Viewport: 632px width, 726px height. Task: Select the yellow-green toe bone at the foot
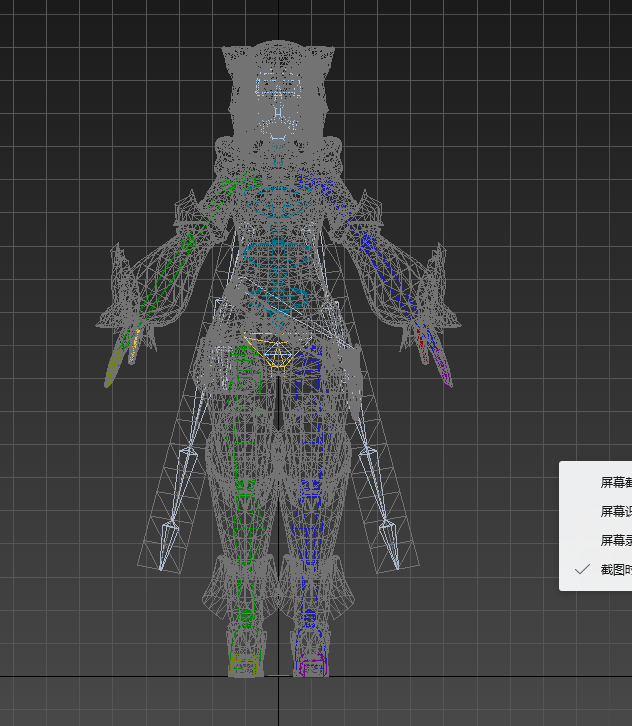pos(242,663)
